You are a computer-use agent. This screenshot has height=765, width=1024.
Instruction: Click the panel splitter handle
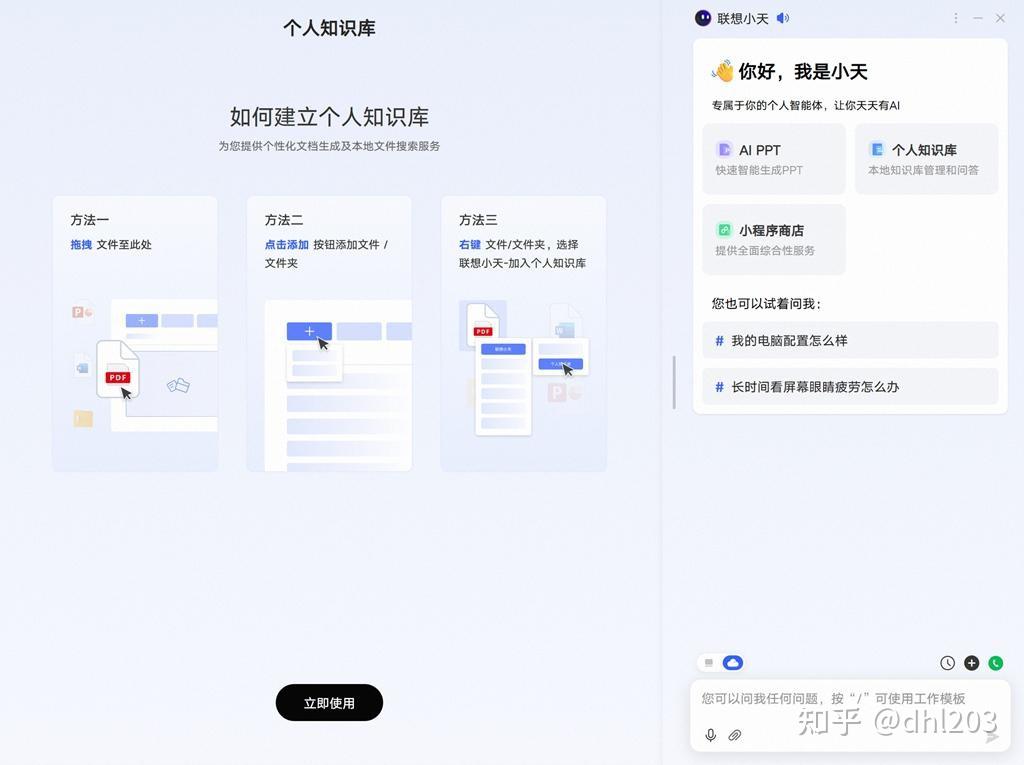pyautogui.click(x=674, y=383)
